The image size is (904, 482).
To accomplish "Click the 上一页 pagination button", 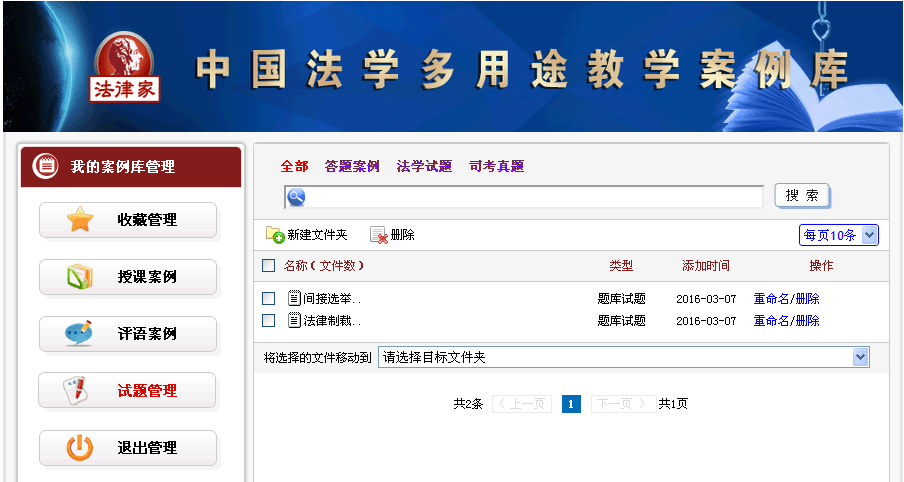I will coord(522,404).
